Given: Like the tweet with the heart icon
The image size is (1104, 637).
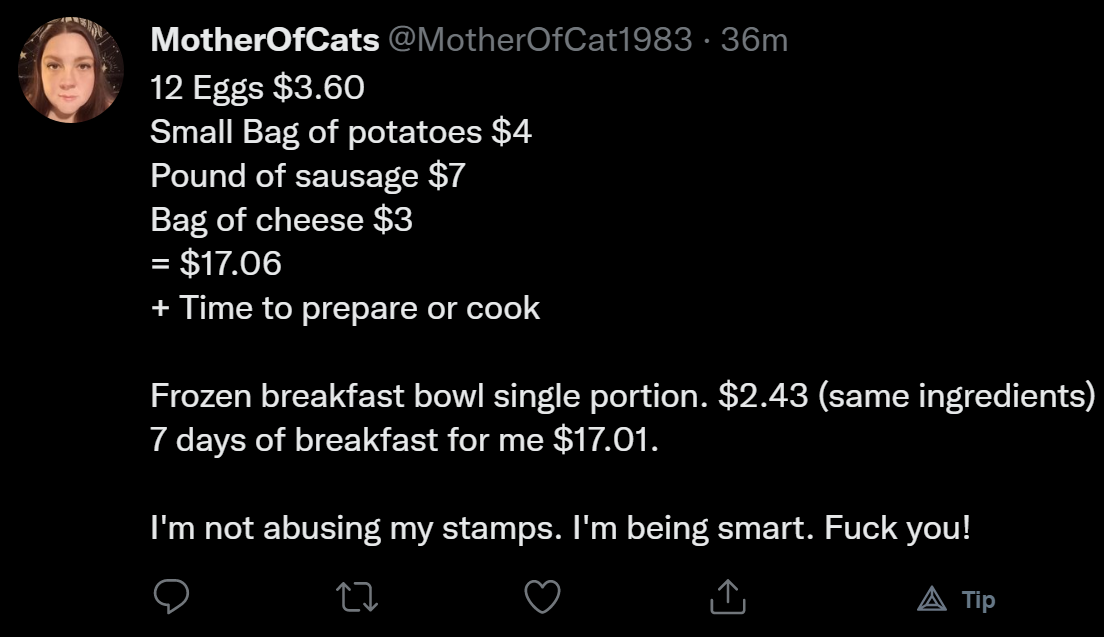Looking at the screenshot, I should (542, 597).
